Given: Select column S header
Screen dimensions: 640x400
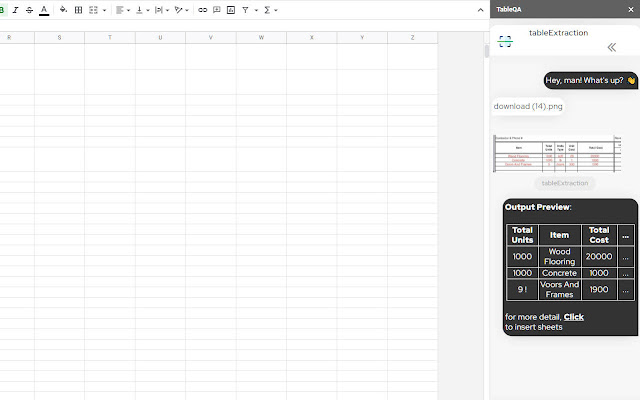Looking at the screenshot, I should pos(60,38).
